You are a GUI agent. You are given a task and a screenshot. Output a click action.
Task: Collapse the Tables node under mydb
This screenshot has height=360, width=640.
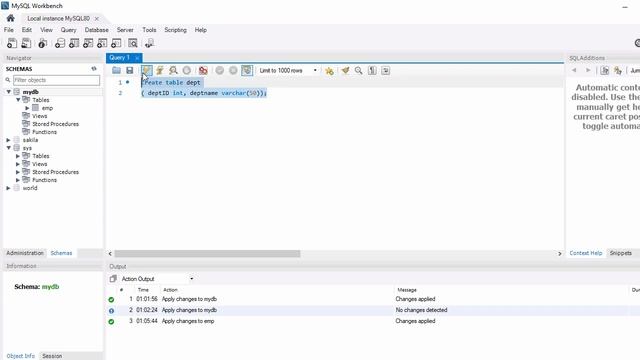(18, 100)
